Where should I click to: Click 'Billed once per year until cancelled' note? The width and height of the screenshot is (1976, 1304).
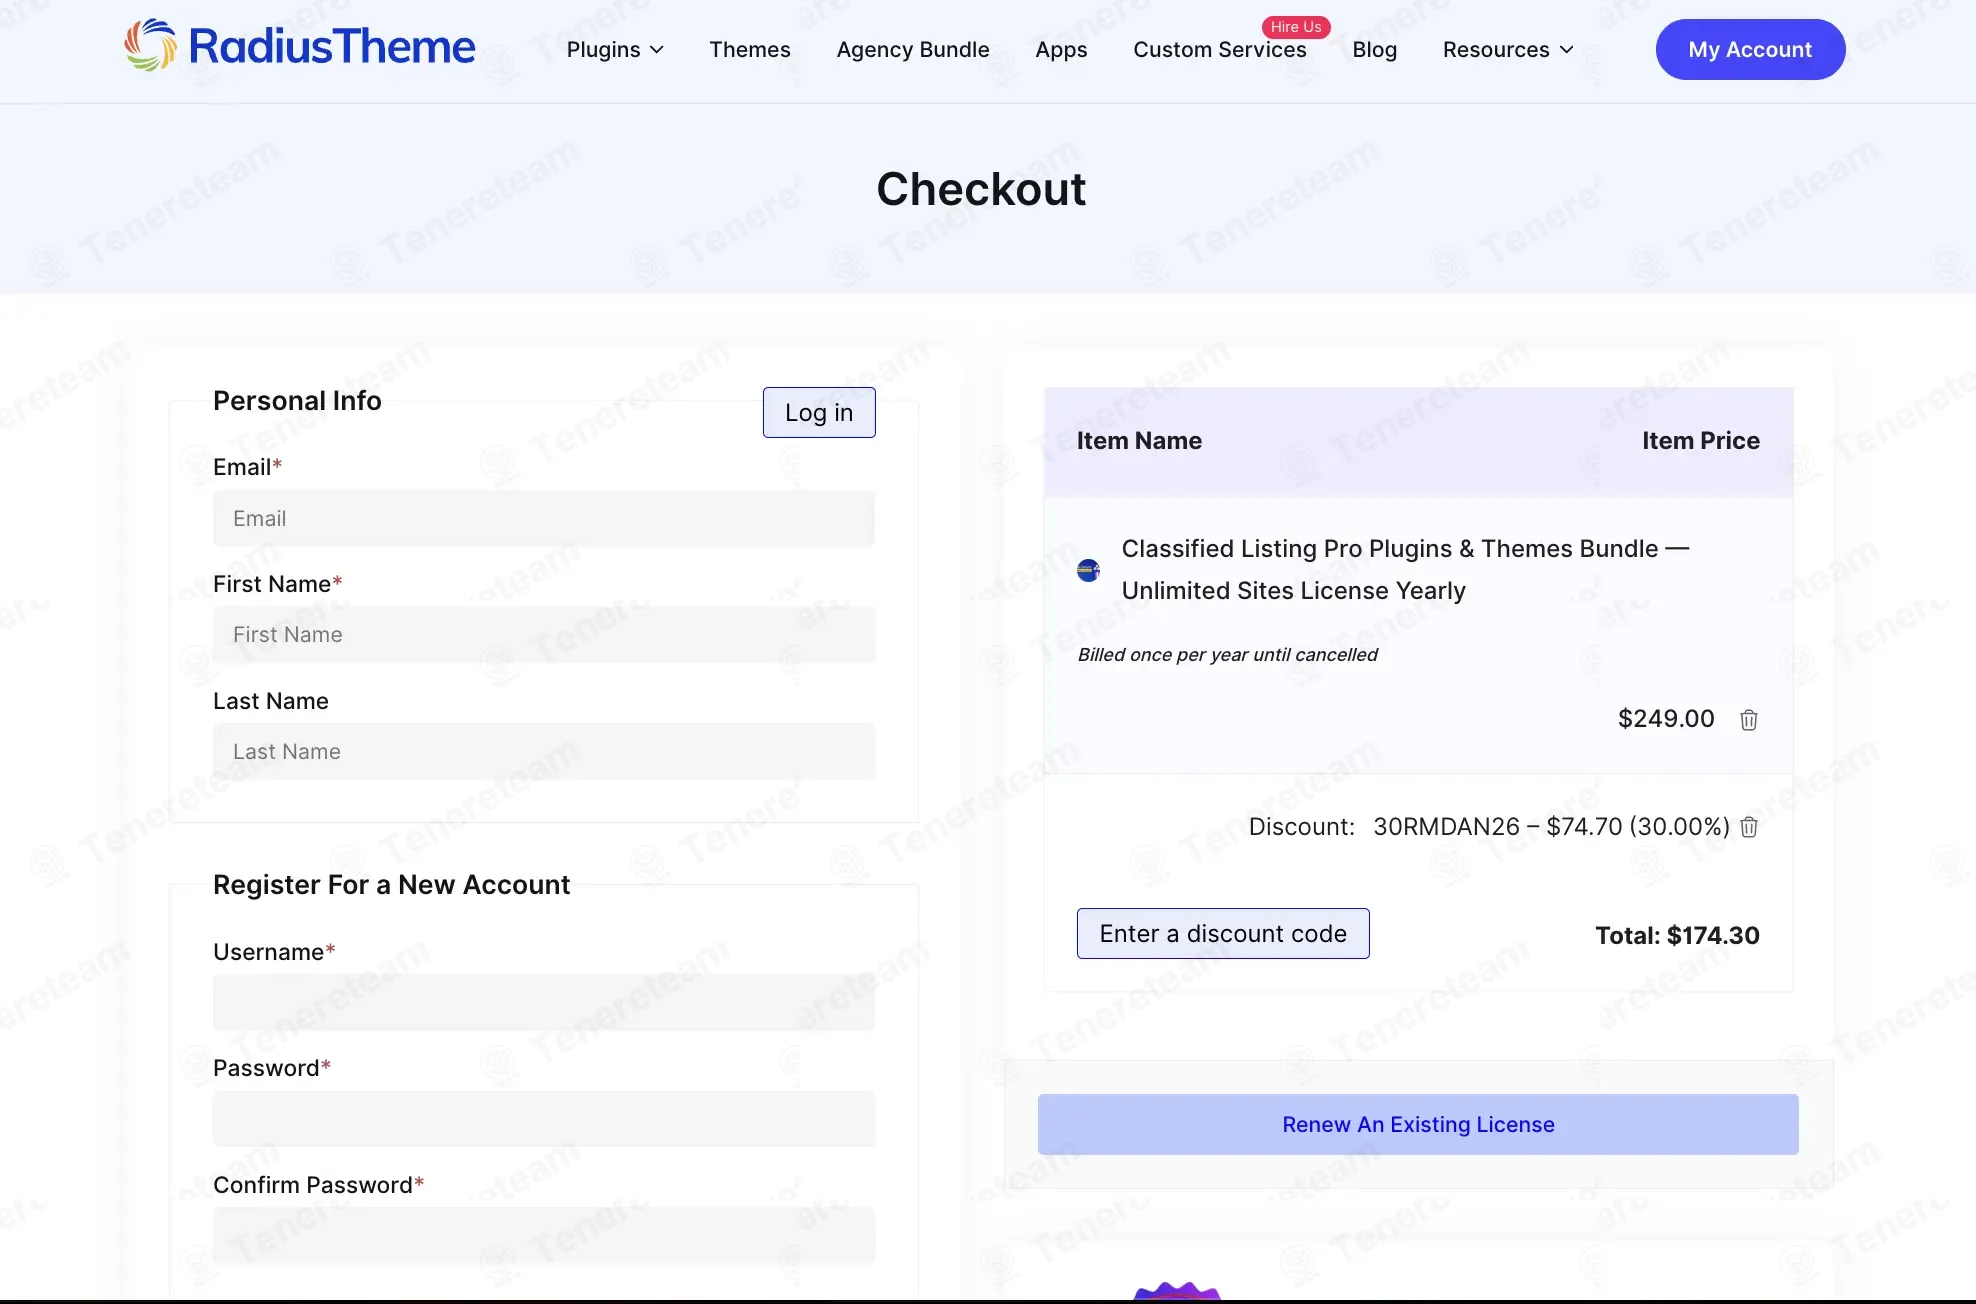1227,654
